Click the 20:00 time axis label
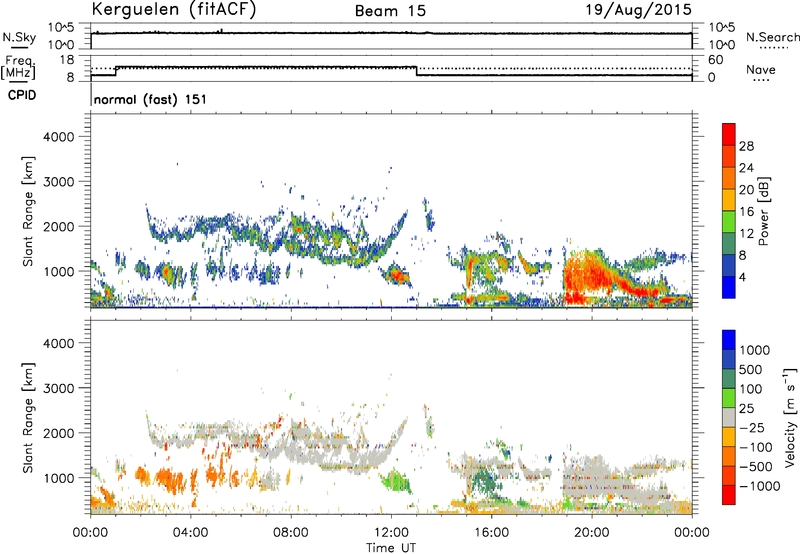This screenshot has height=554, width=800. (591, 533)
